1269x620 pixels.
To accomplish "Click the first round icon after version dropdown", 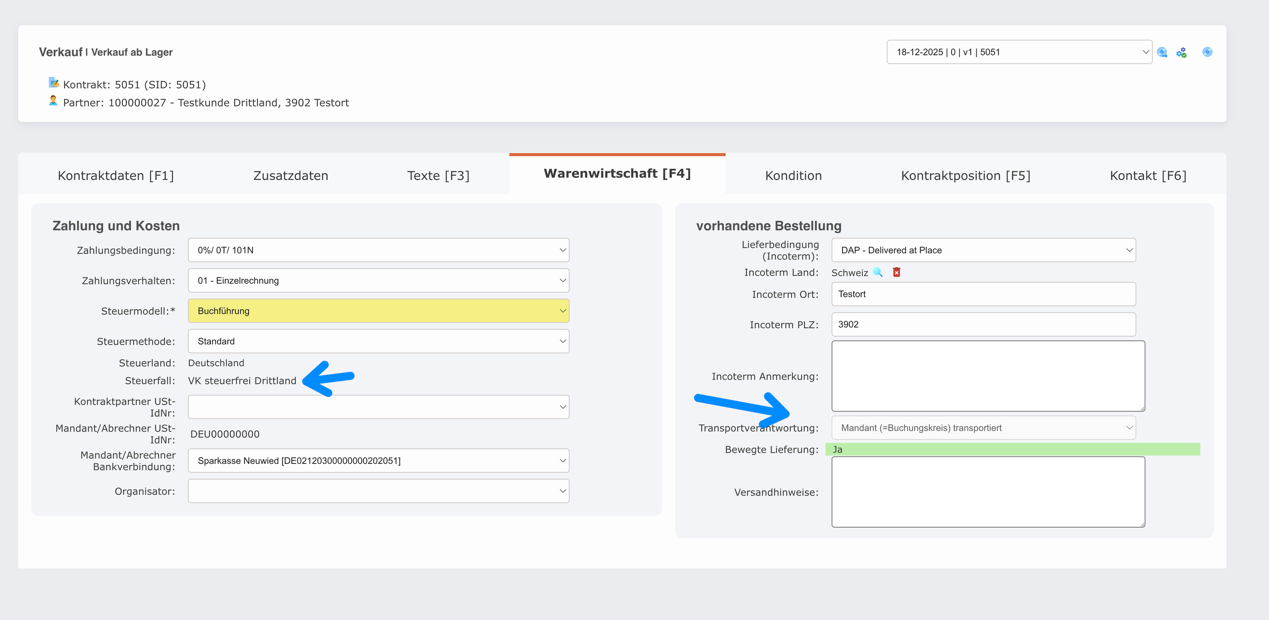I will point(1162,52).
